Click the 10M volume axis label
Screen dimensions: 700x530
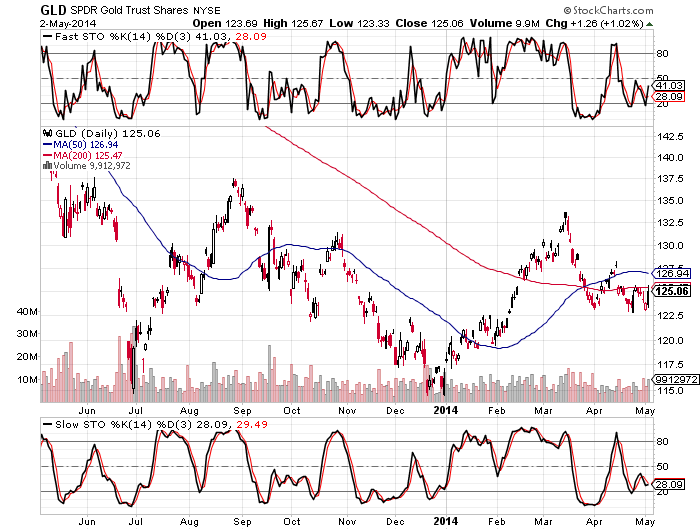tap(27, 380)
